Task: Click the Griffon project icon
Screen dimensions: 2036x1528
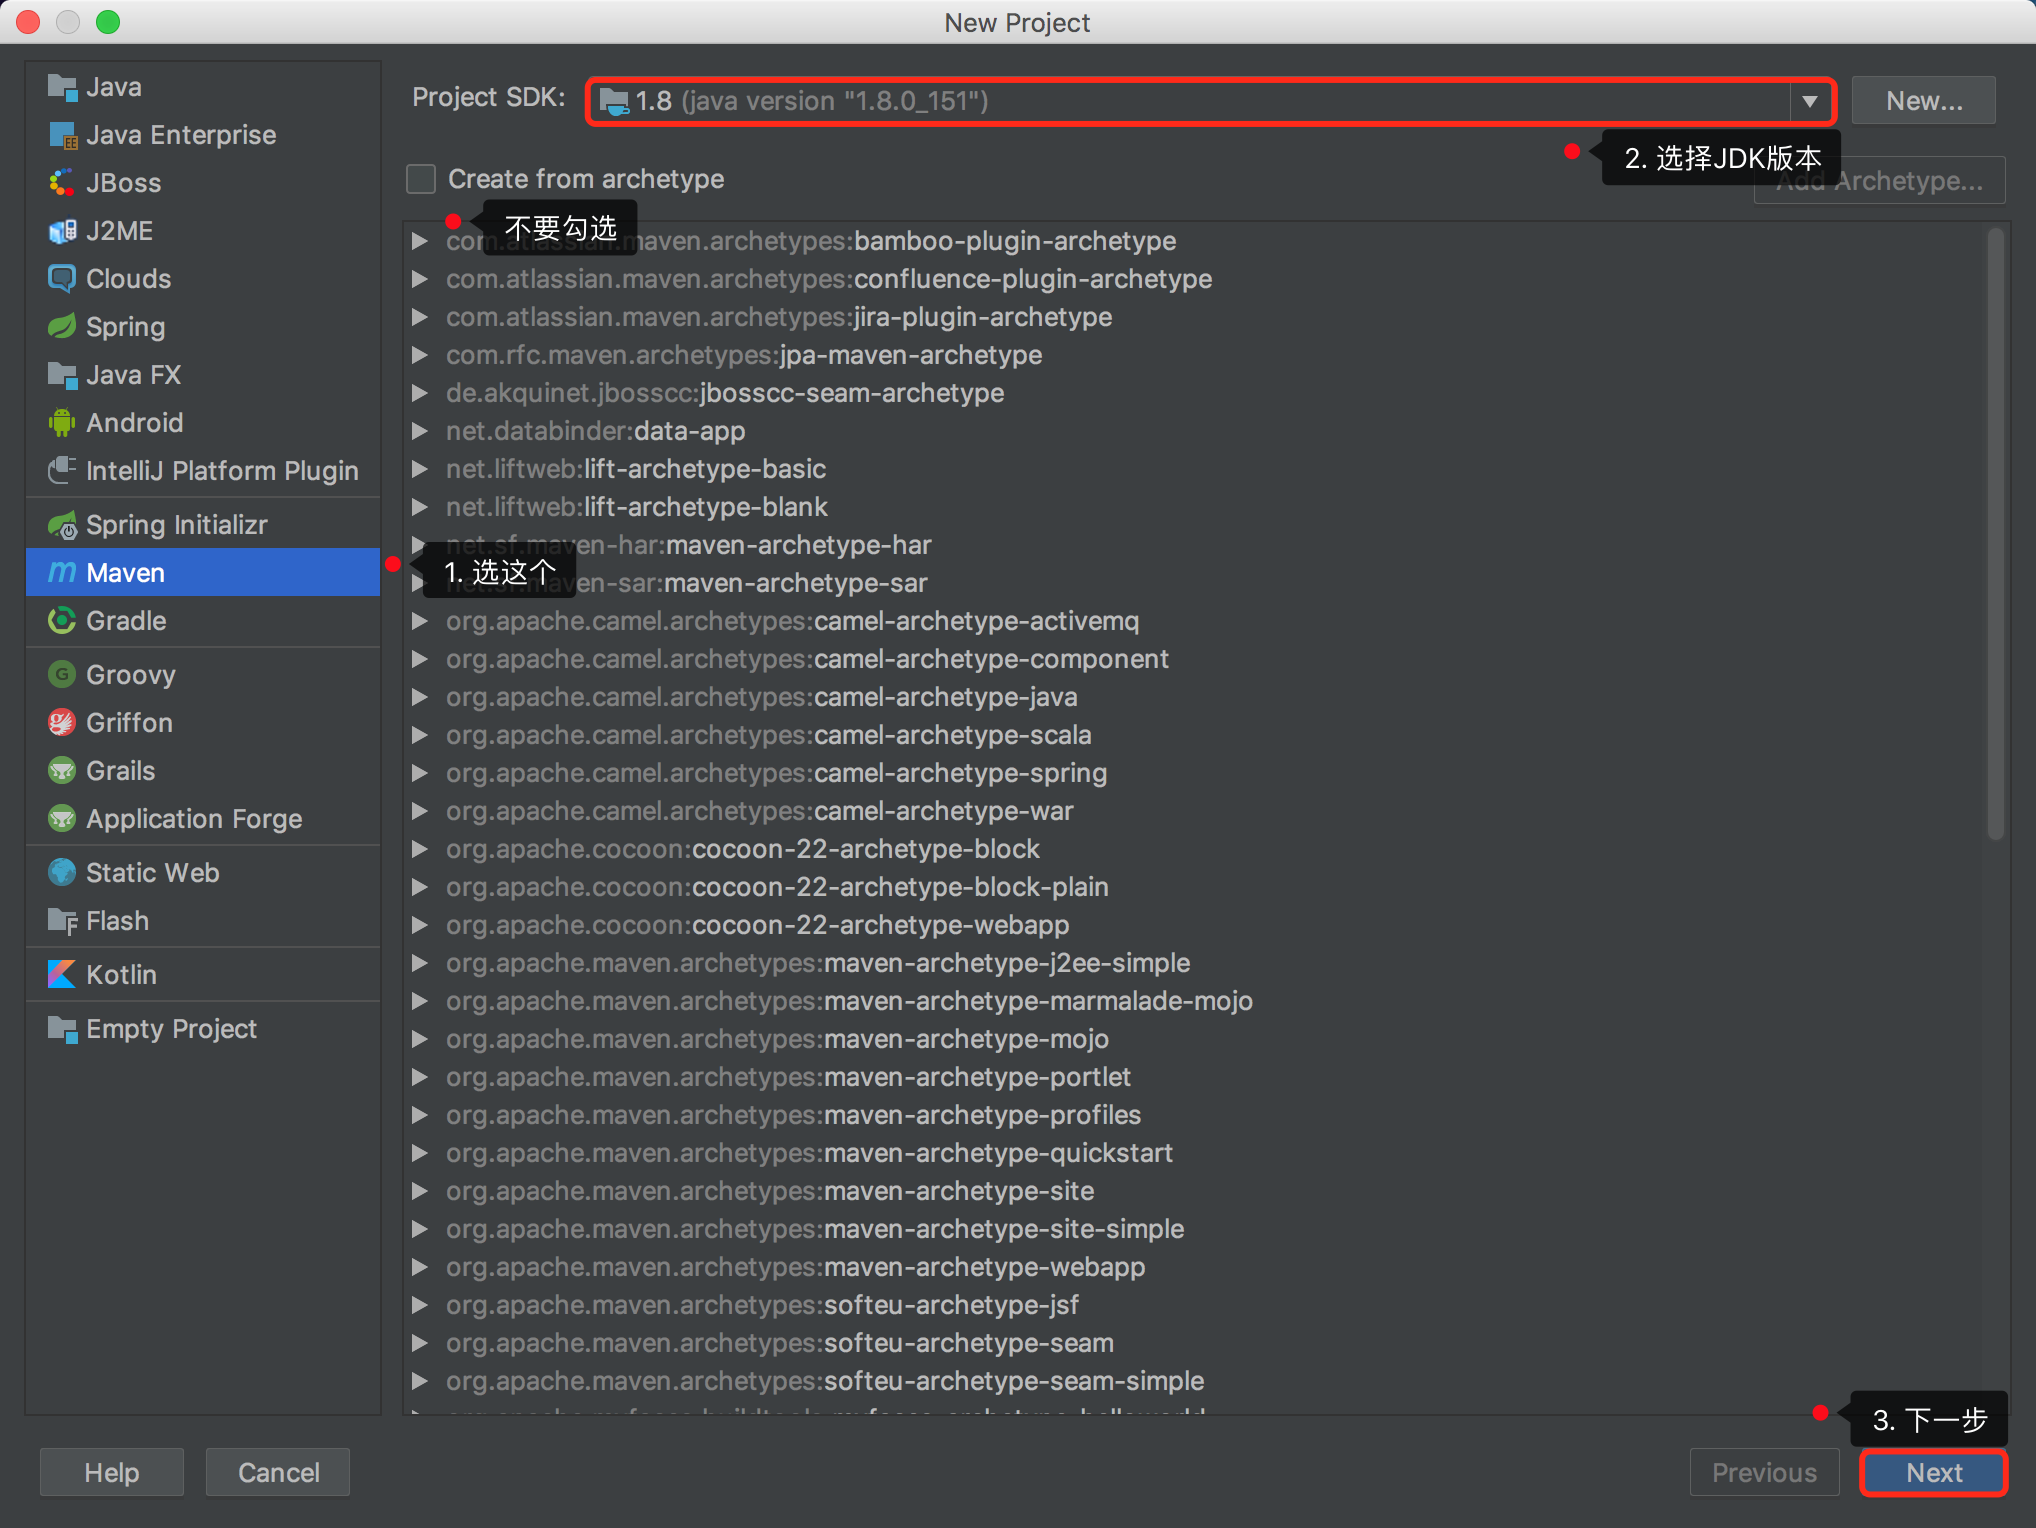Action: [x=62, y=723]
